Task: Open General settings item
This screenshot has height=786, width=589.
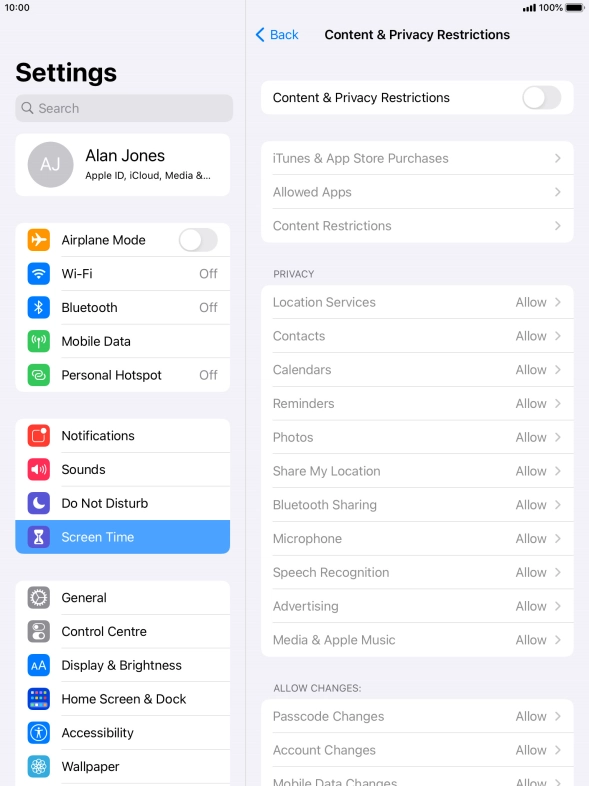Action: coord(122,598)
